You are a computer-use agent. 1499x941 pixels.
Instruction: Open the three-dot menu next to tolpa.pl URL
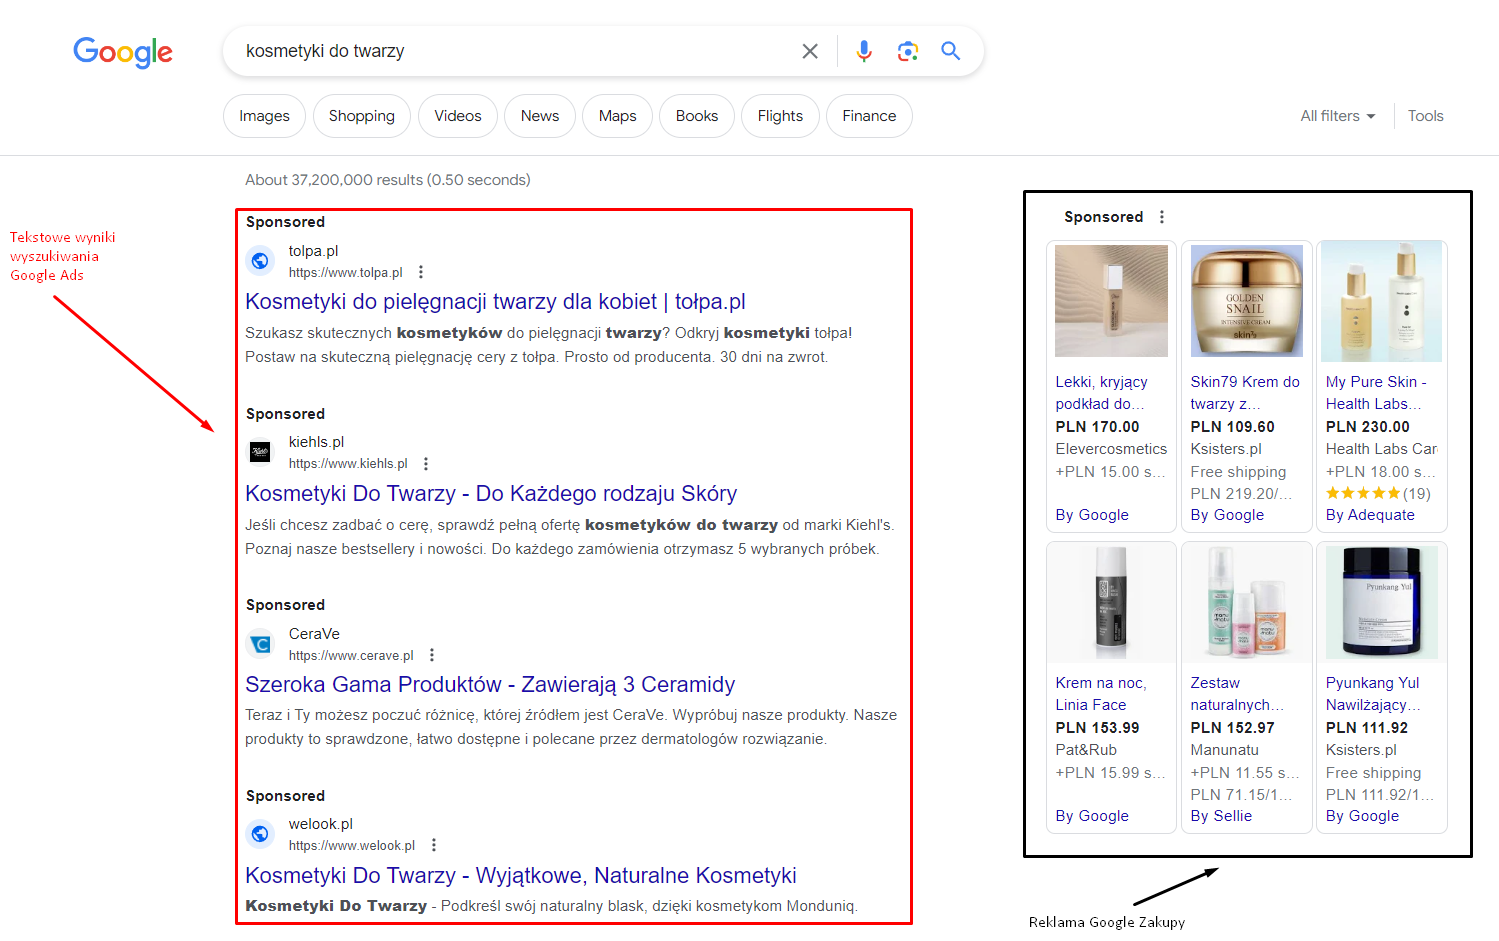click(421, 272)
